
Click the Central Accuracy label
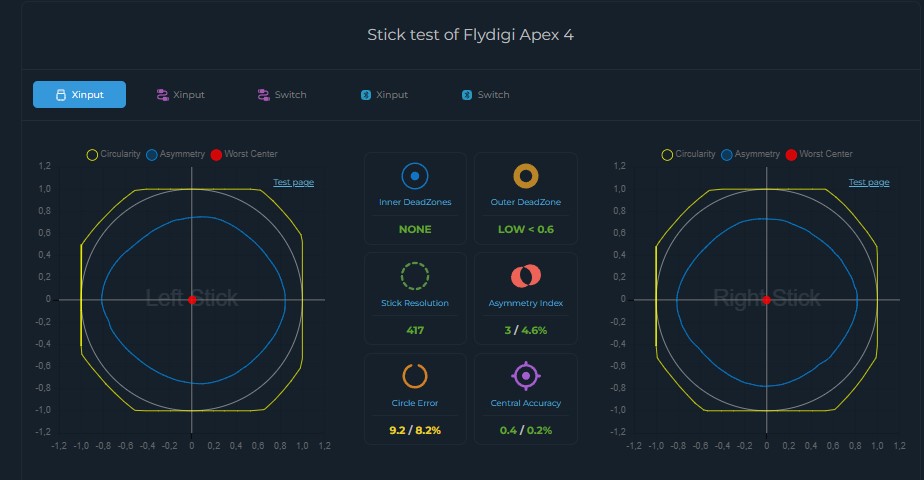(x=526, y=403)
